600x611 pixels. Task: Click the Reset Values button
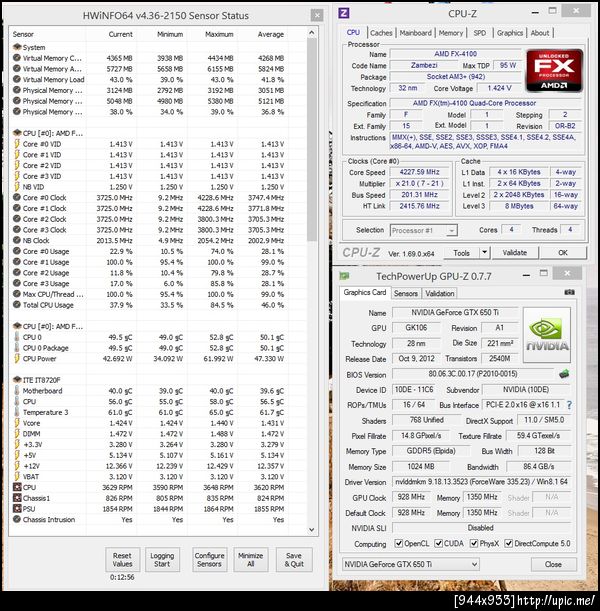pos(122,560)
